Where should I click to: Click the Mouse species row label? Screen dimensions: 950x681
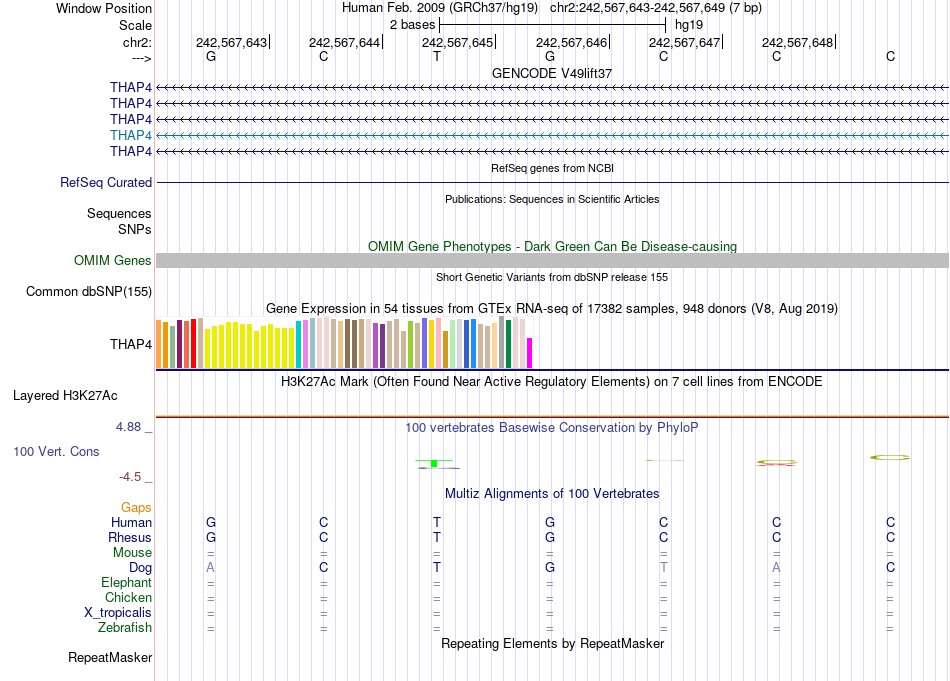pyautogui.click(x=132, y=553)
